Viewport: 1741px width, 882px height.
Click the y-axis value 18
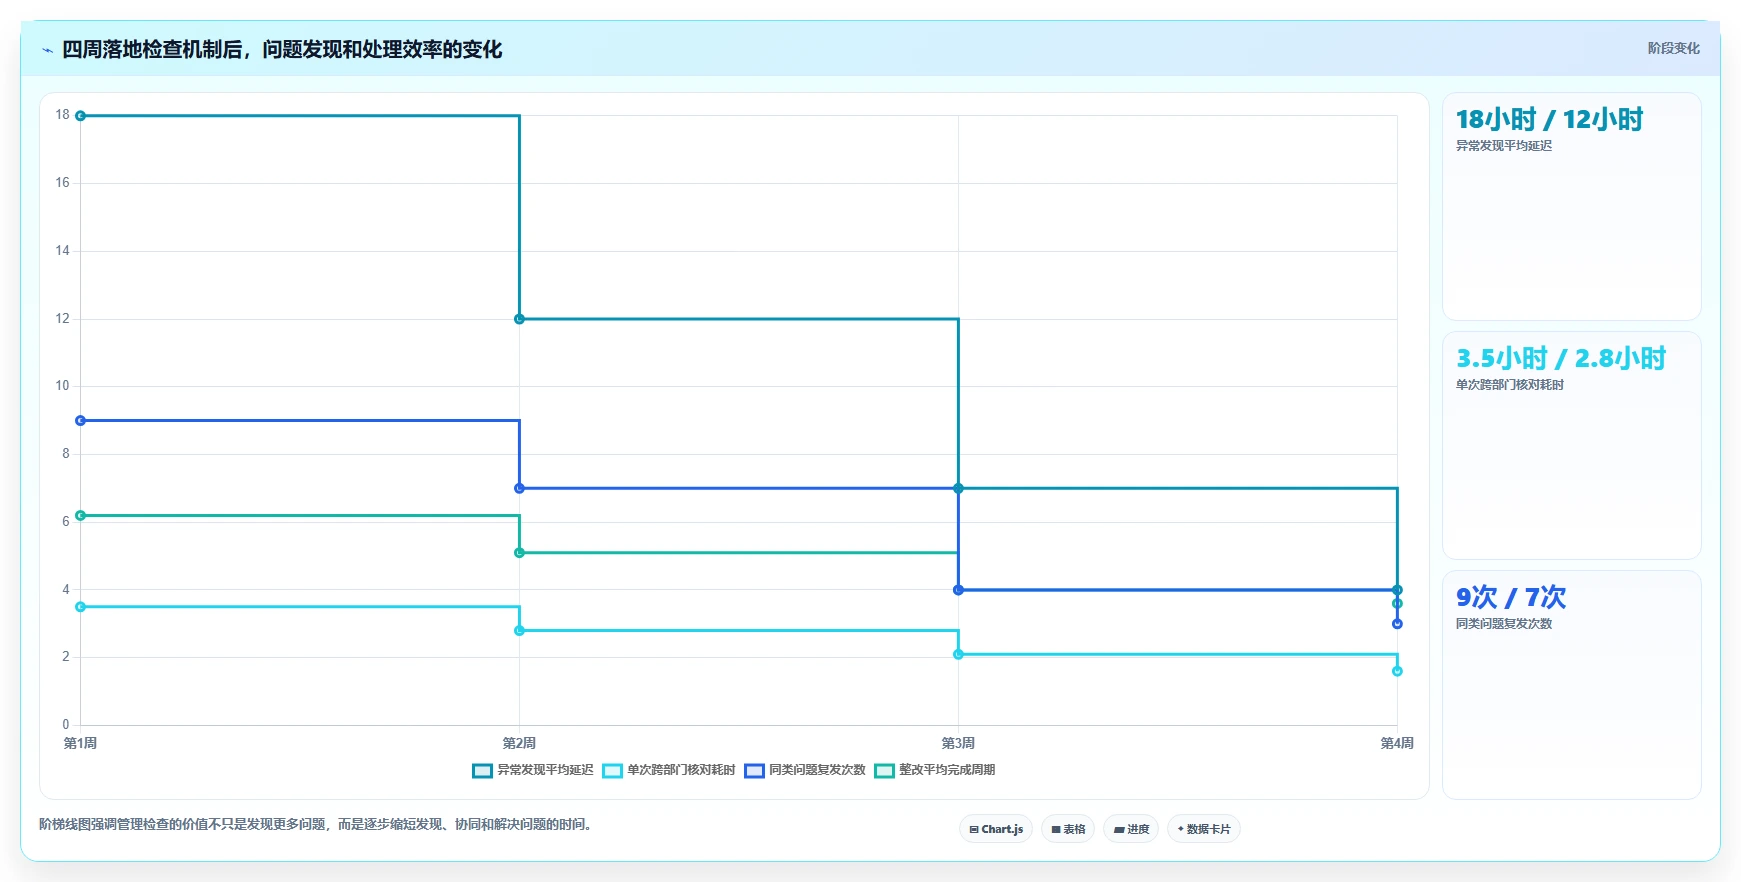tap(63, 115)
